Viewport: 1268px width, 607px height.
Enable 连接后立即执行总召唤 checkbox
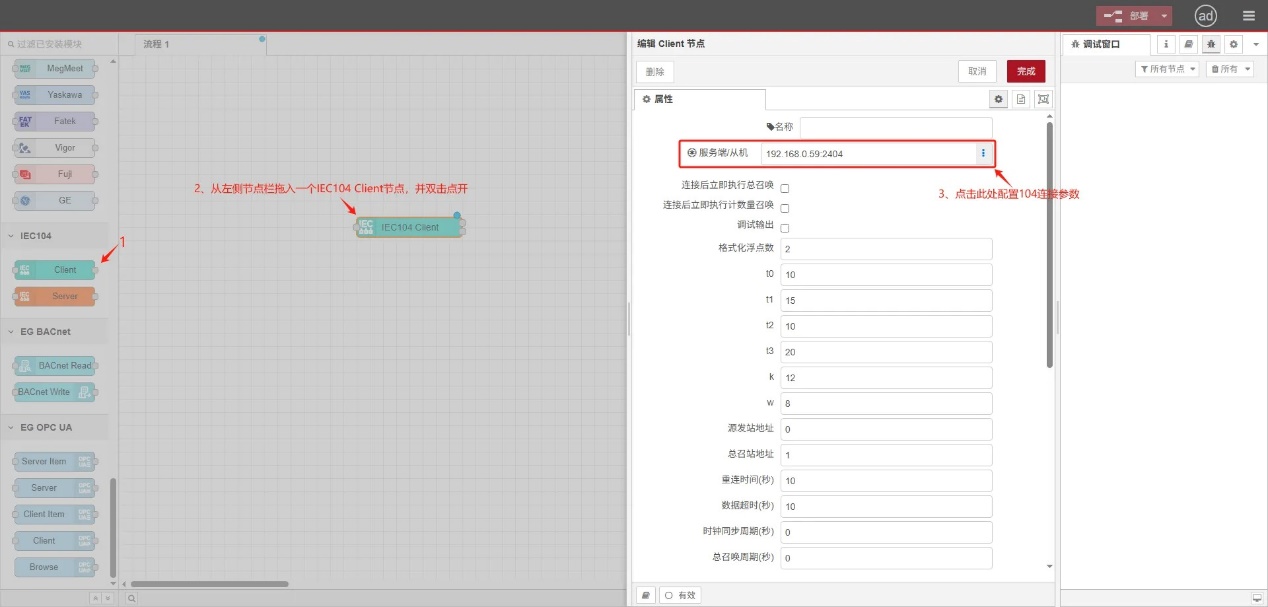(x=785, y=187)
